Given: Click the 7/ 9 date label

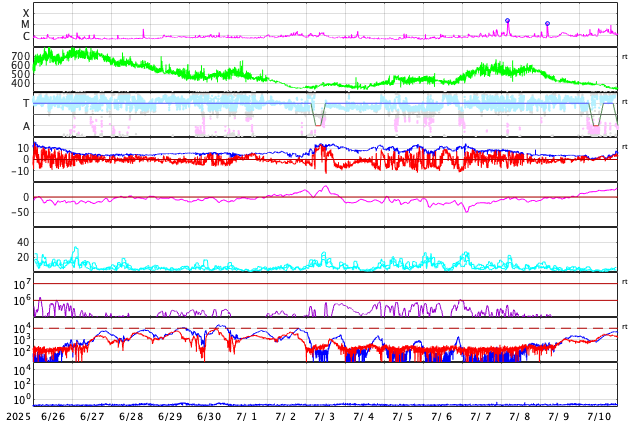Looking at the screenshot, I should coord(558,417).
